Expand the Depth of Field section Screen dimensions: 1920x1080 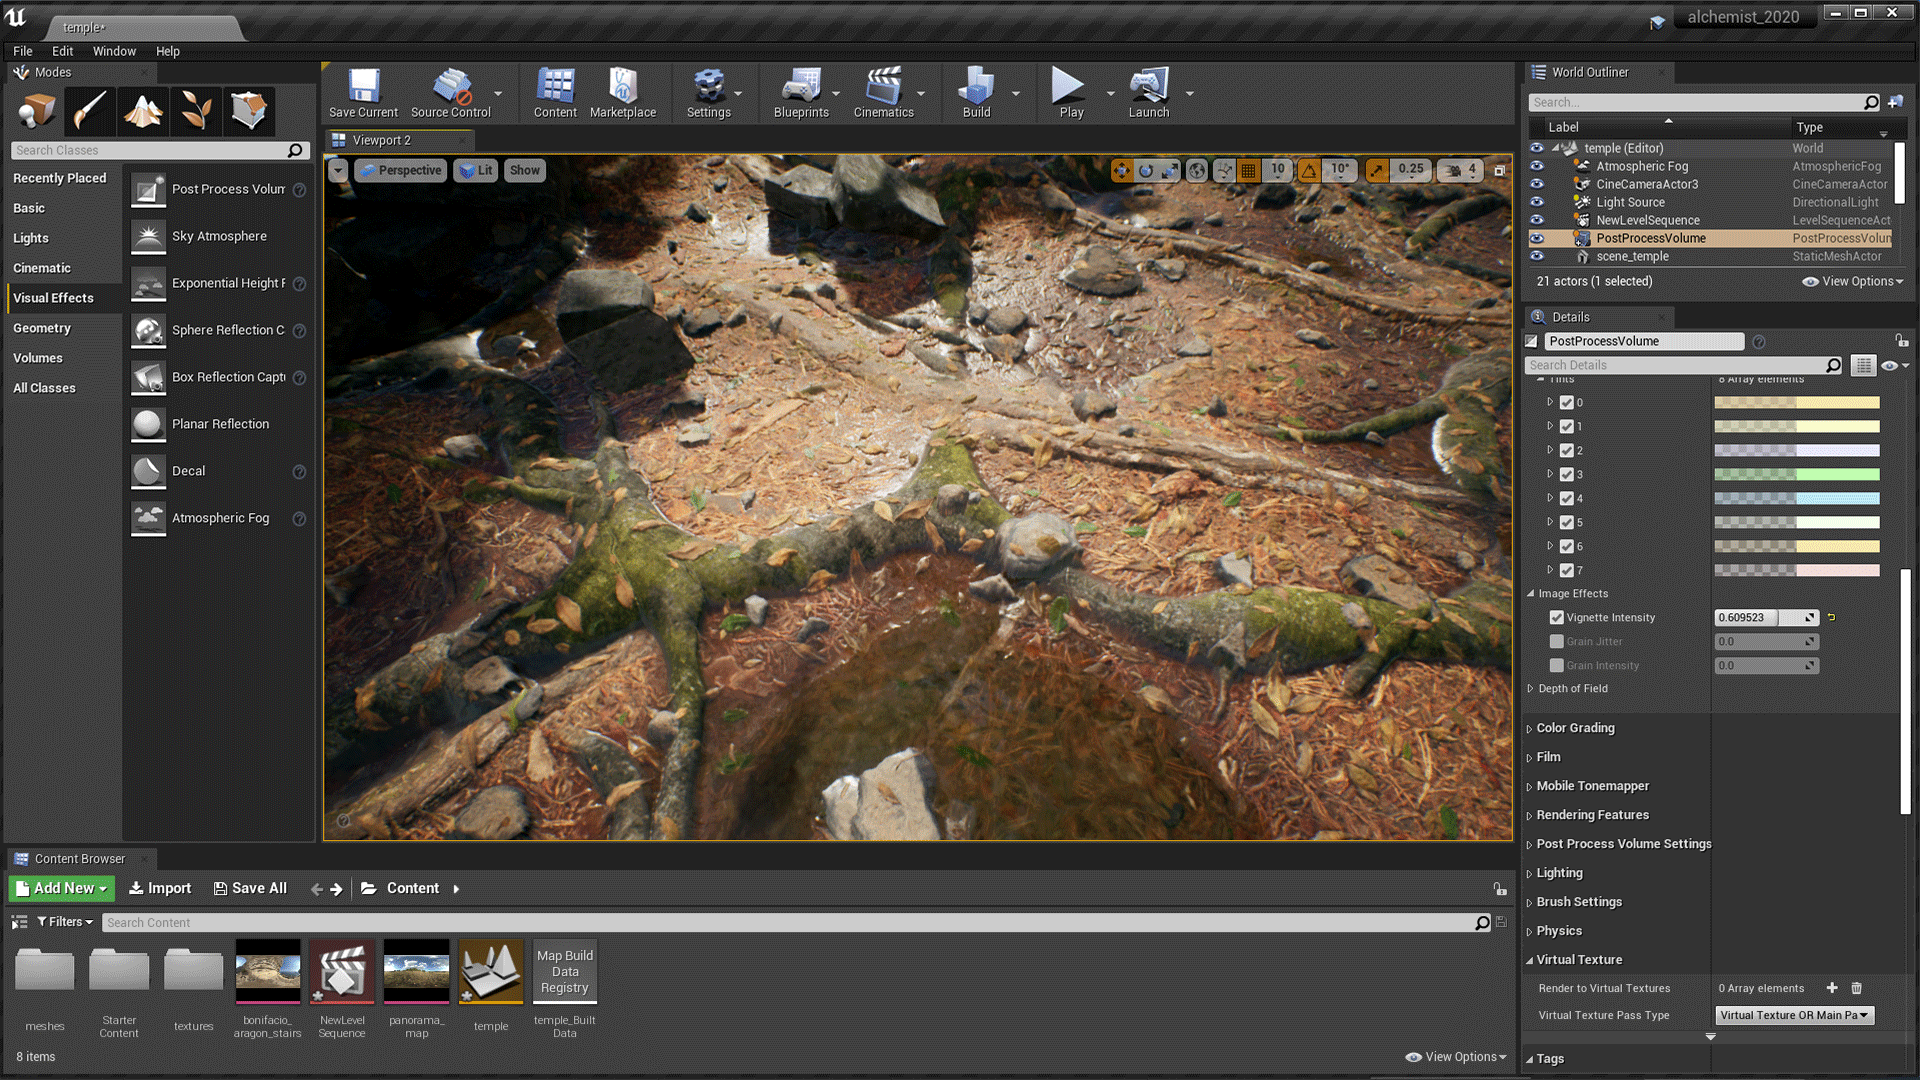click(x=1572, y=689)
